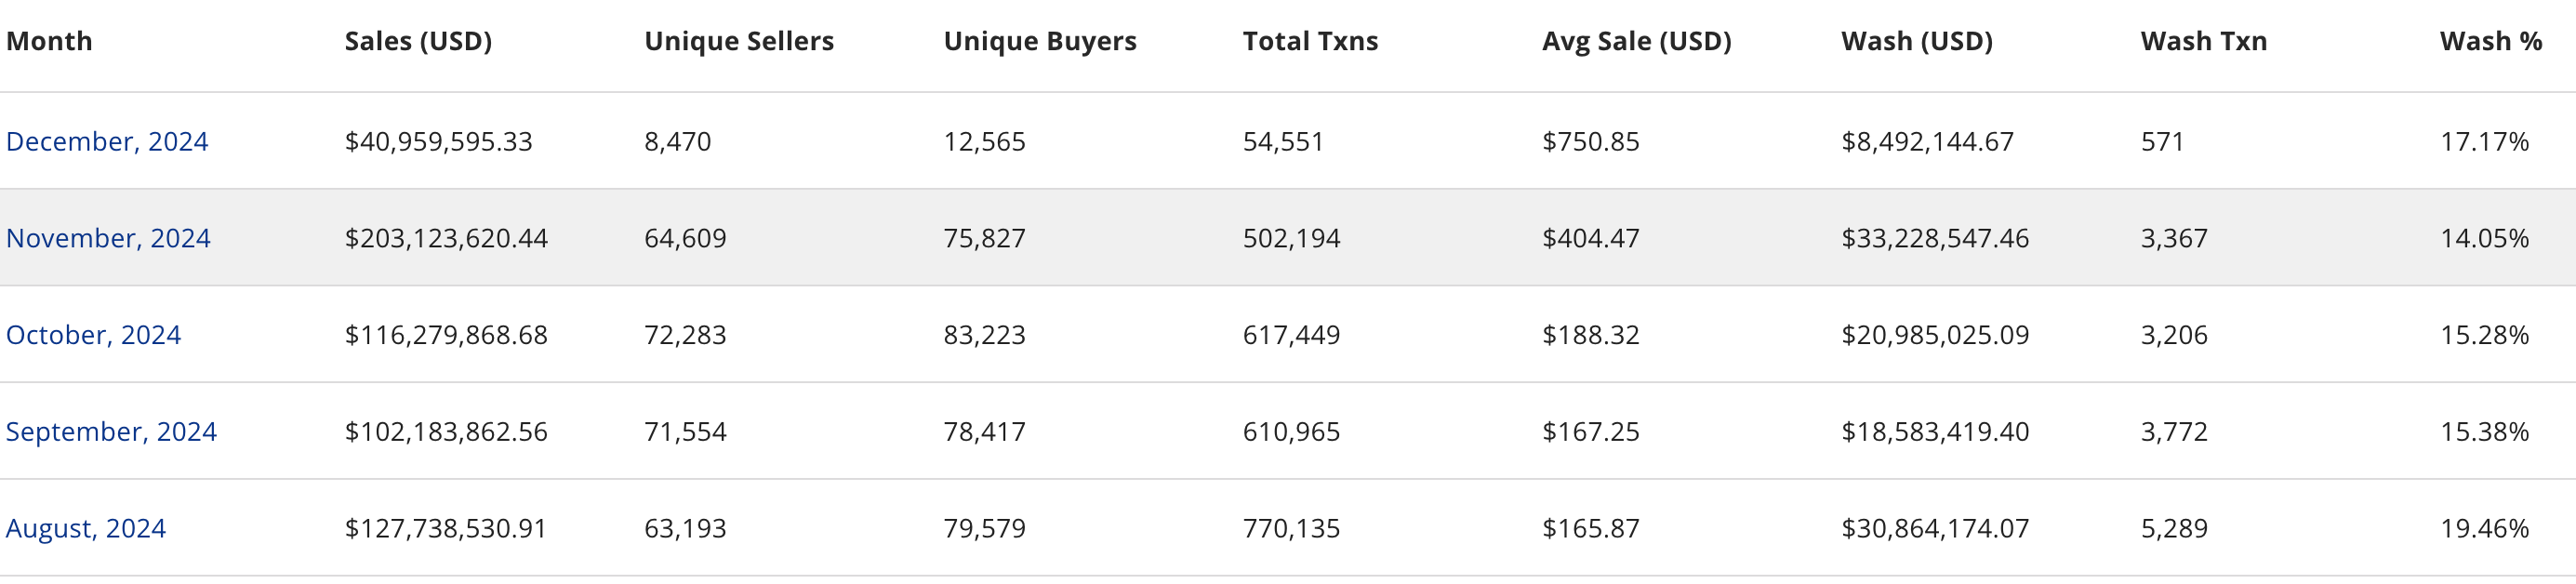This screenshot has height=584, width=2576.
Task: Click the November sales value $203,123,620.44
Action: click(446, 238)
